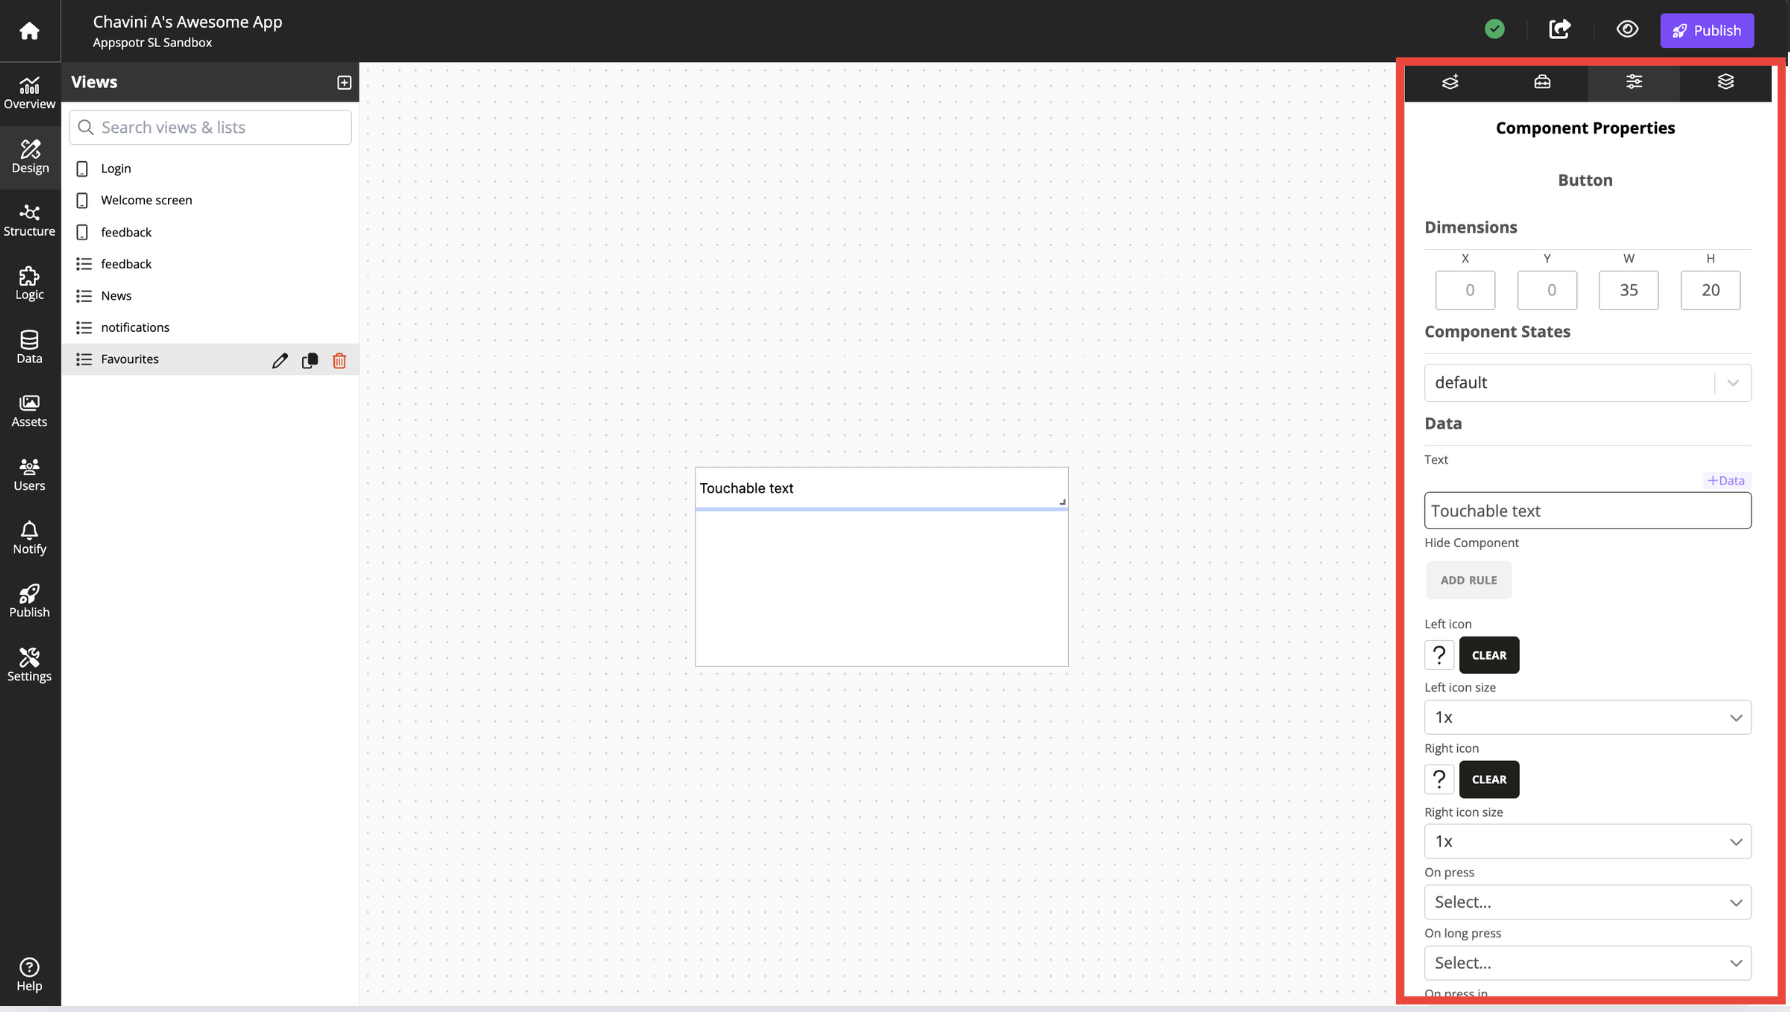1790x1012 pixels.
Task: Open the On long press dropdown
Action: point(1588,963)
